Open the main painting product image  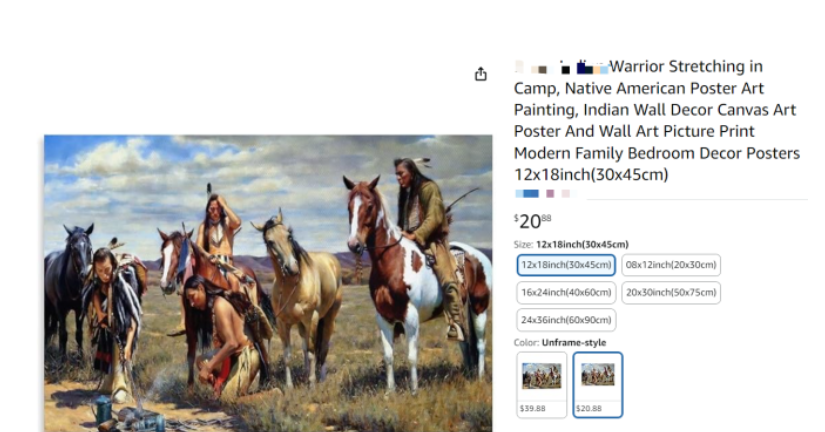pos(268,283)
